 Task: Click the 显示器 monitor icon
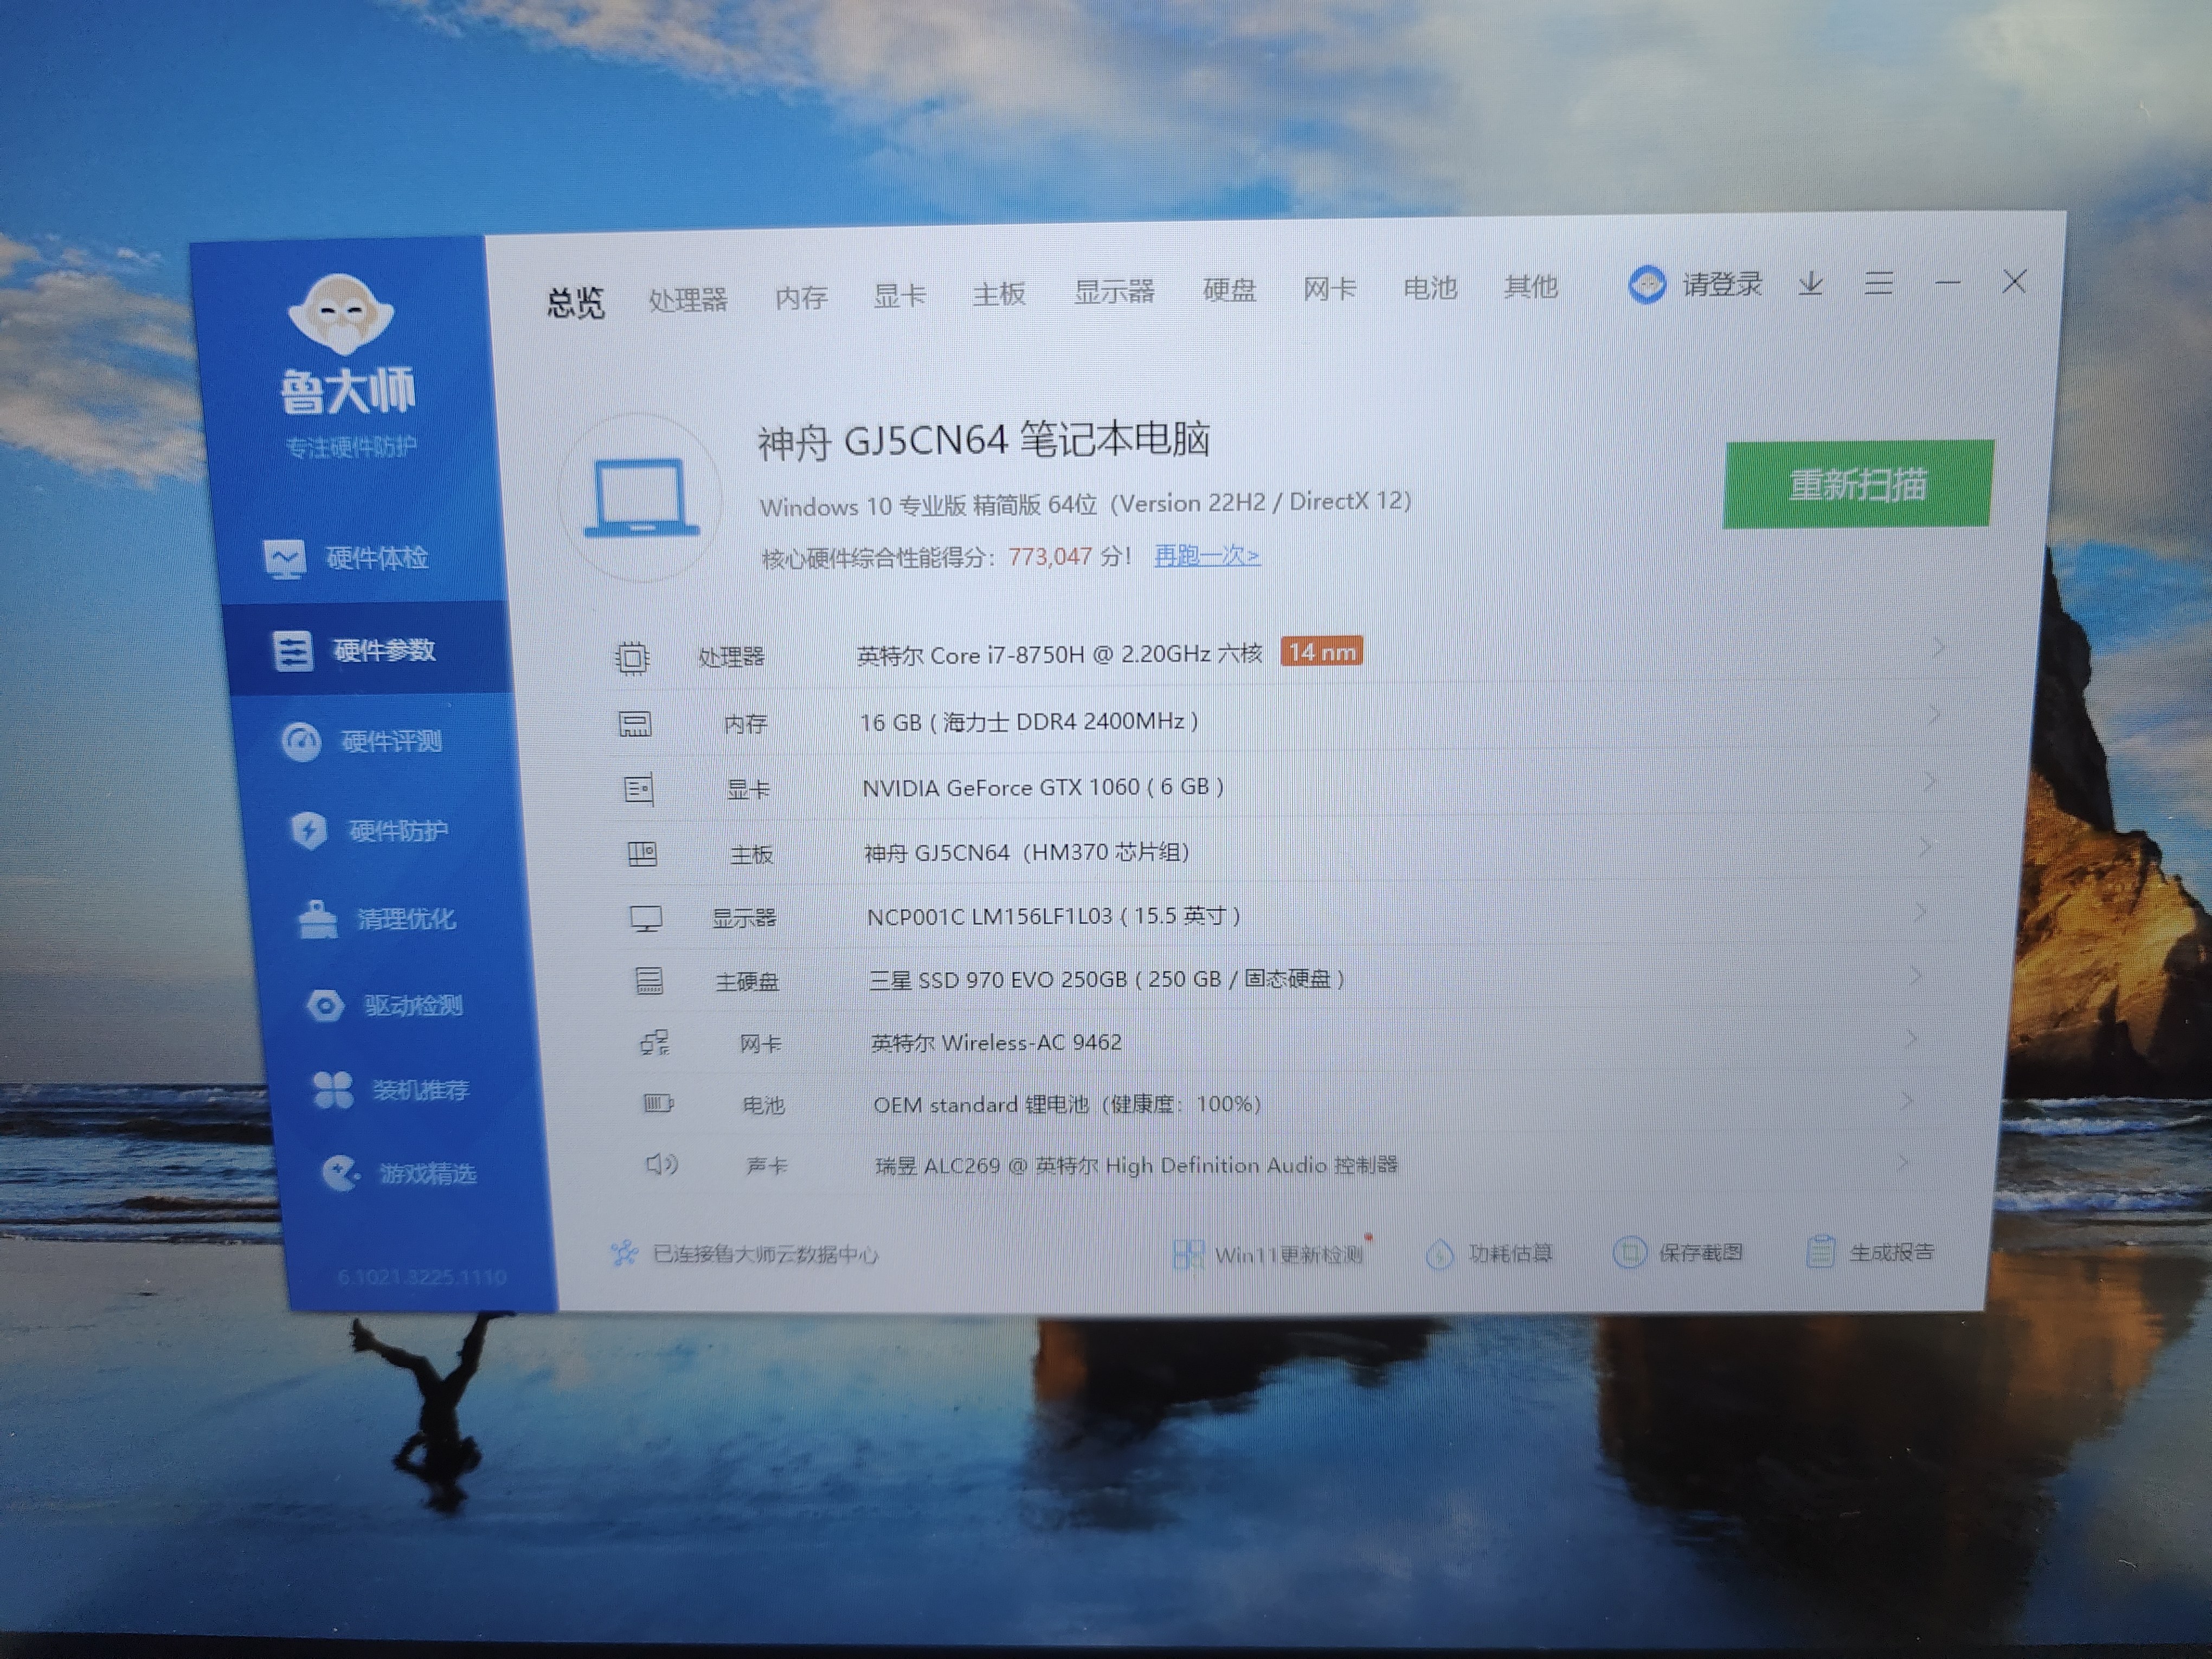(x=646, y=919)
